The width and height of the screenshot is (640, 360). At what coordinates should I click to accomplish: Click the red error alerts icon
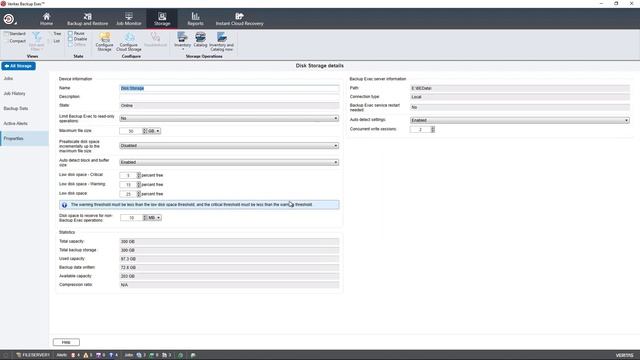click(x=73, y=355)
